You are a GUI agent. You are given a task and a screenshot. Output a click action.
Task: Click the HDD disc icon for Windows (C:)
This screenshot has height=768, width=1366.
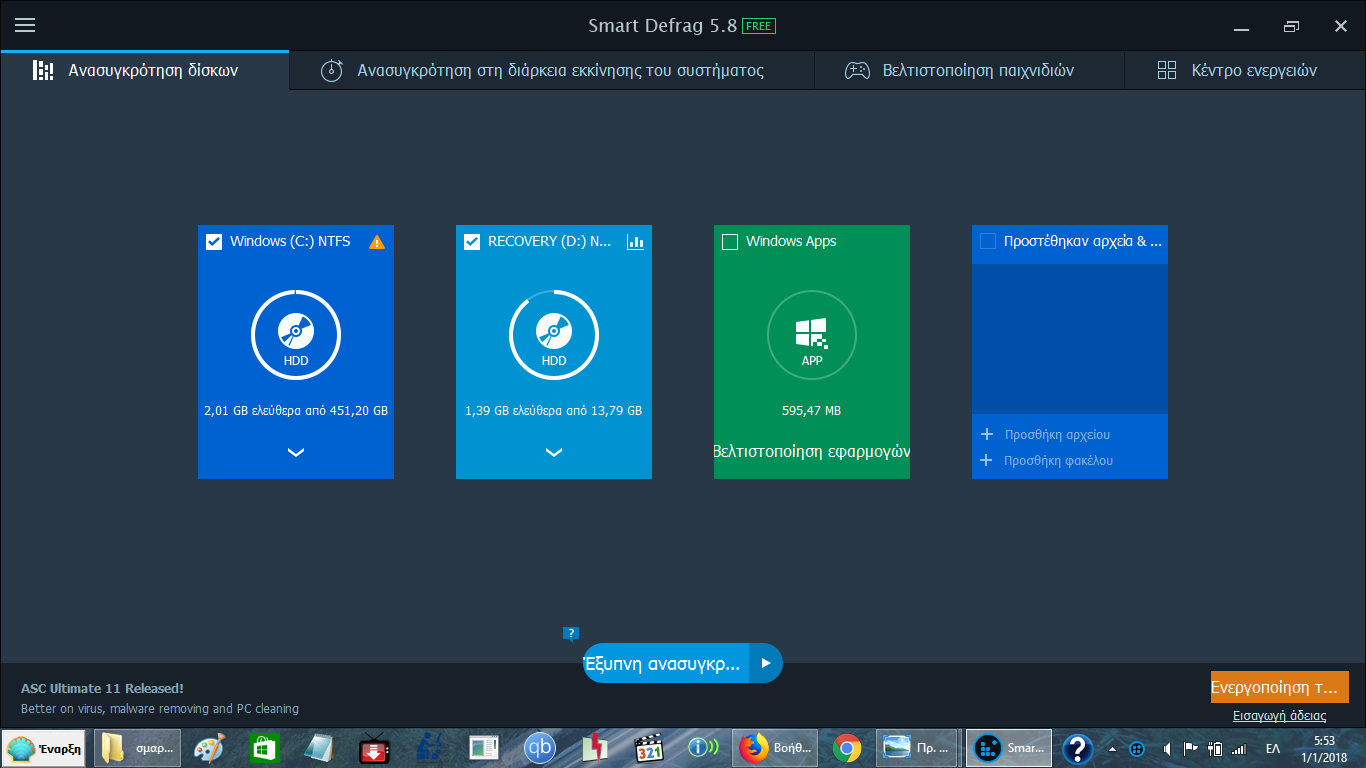click(296, 334)
